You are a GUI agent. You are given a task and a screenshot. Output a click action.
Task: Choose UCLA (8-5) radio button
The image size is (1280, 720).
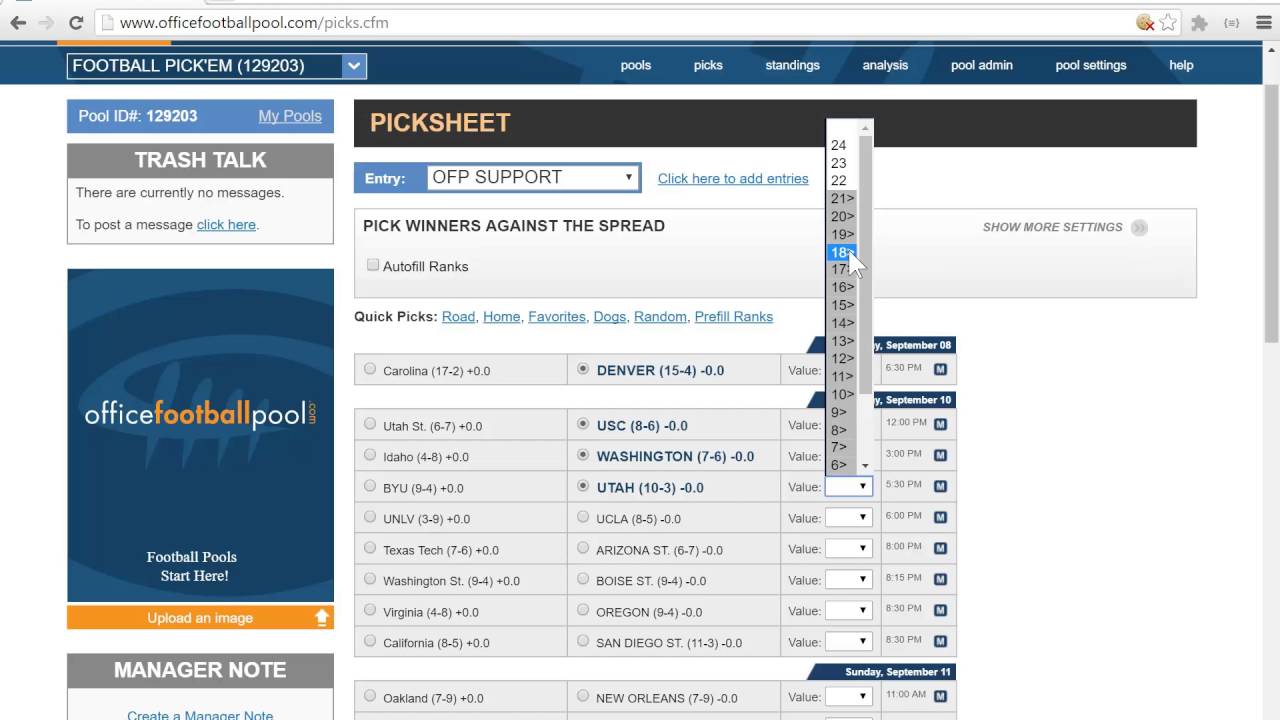pyautogui.click(x=583, y=517)
